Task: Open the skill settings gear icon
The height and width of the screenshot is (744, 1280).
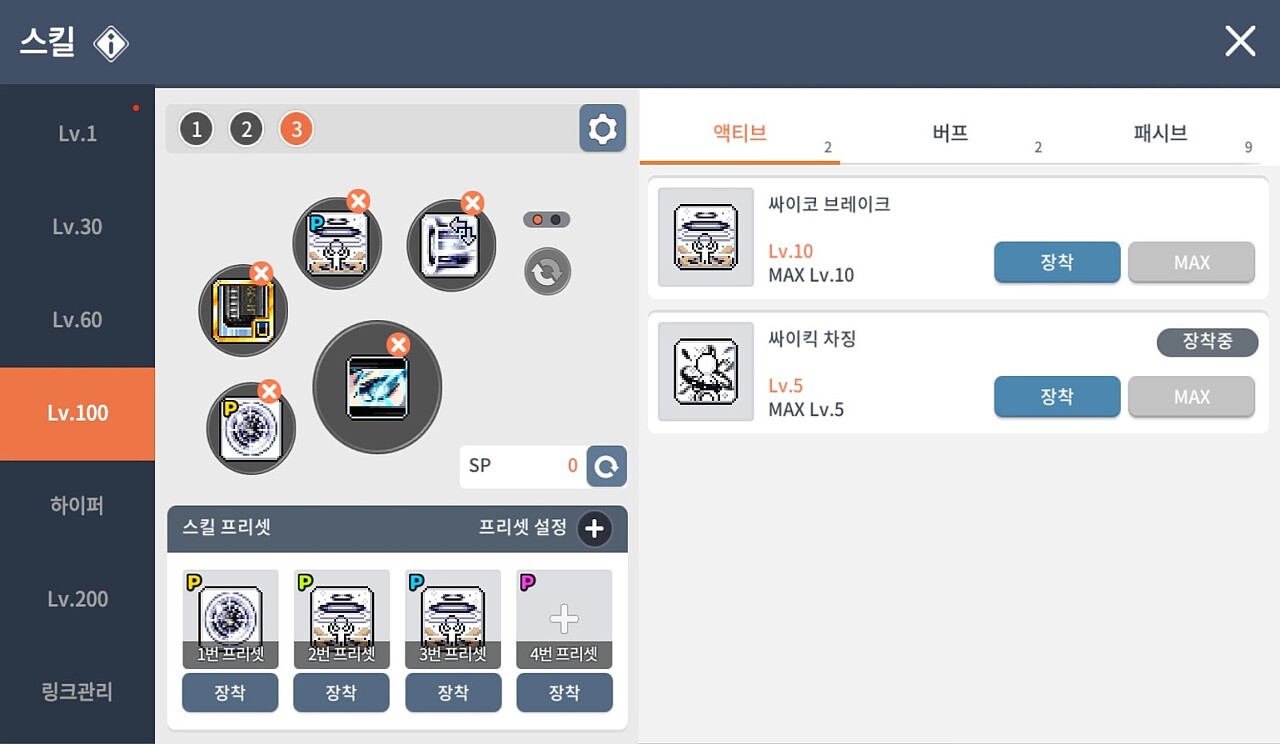Action: [602, 129]
